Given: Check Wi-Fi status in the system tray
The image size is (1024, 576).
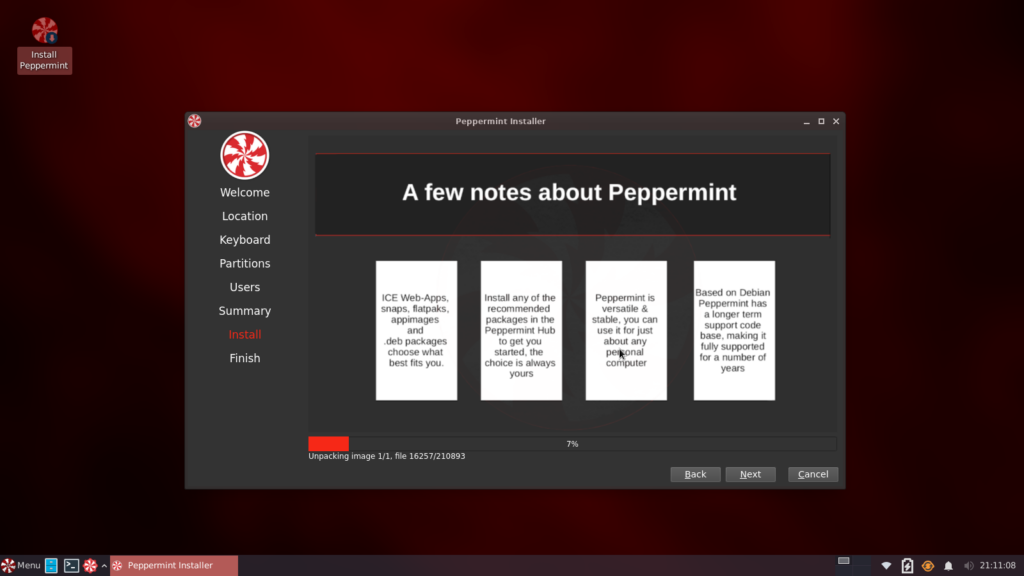Looking at the screenshot, I should (x=886, y=565).
